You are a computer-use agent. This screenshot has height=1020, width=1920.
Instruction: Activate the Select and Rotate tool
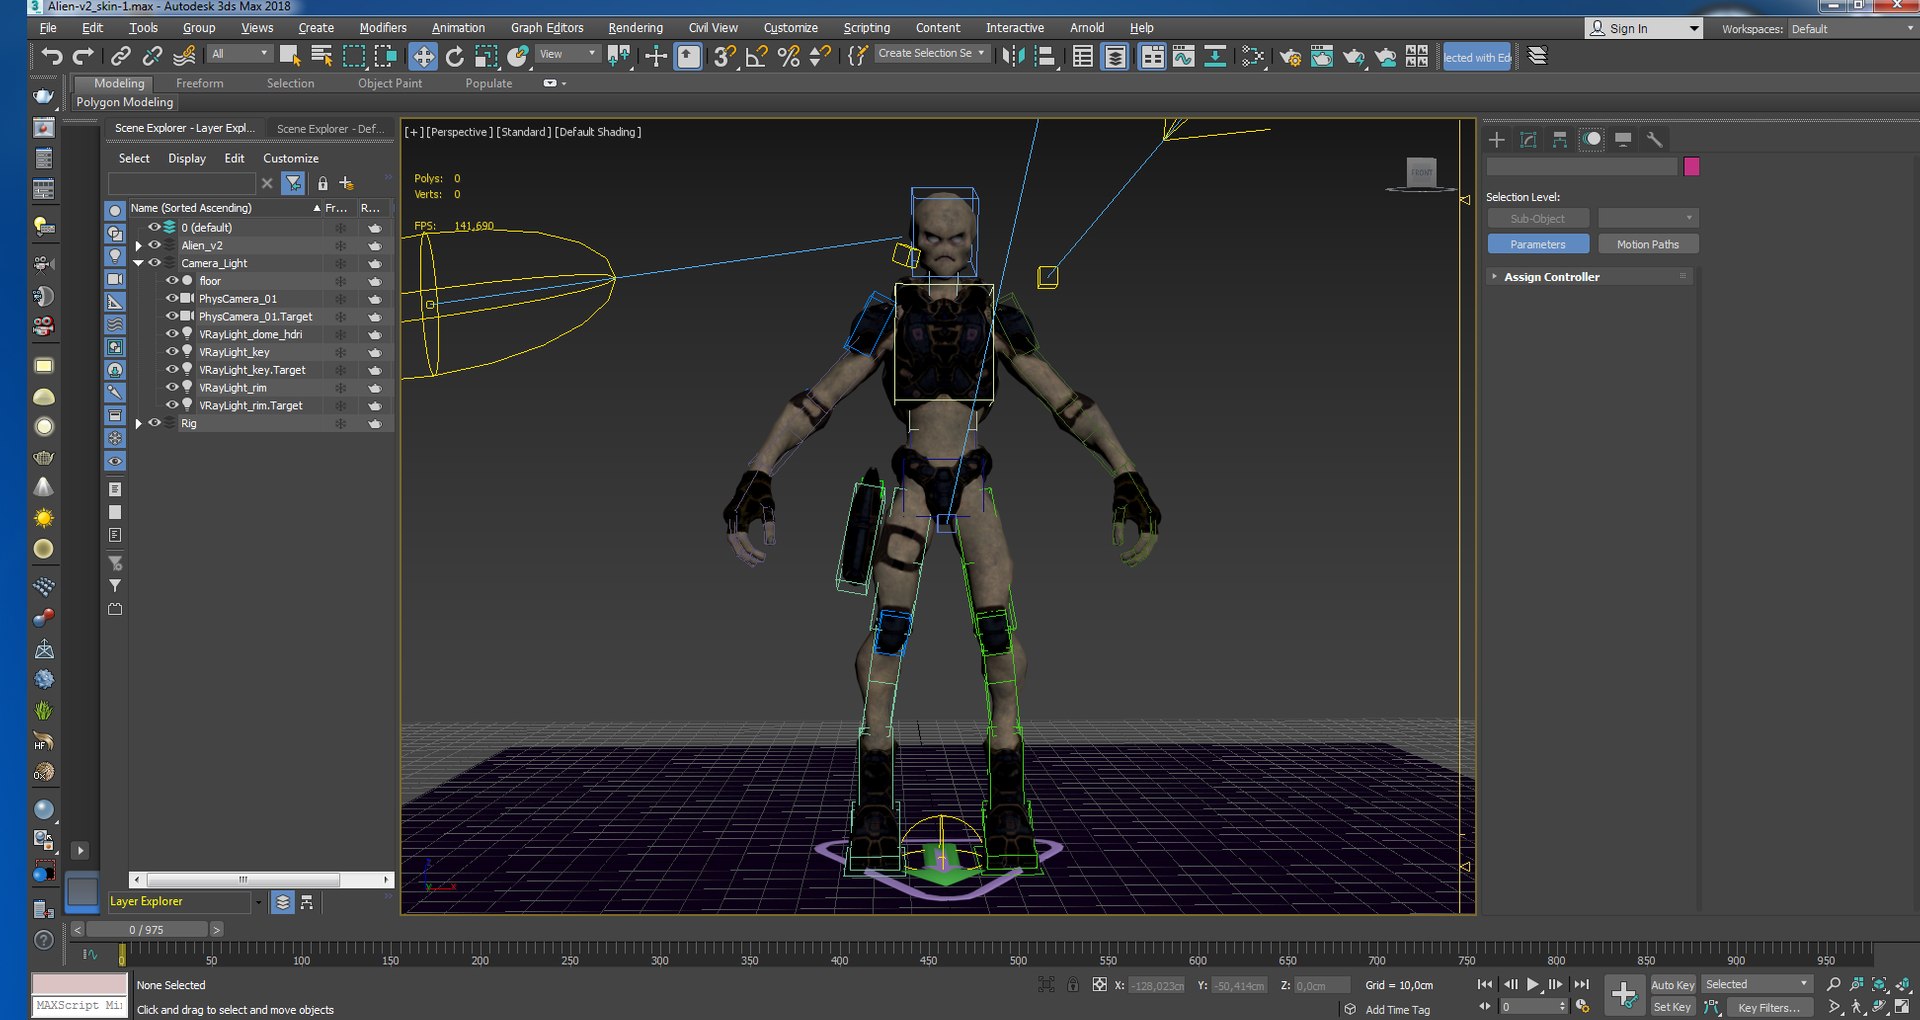point(455,57)
